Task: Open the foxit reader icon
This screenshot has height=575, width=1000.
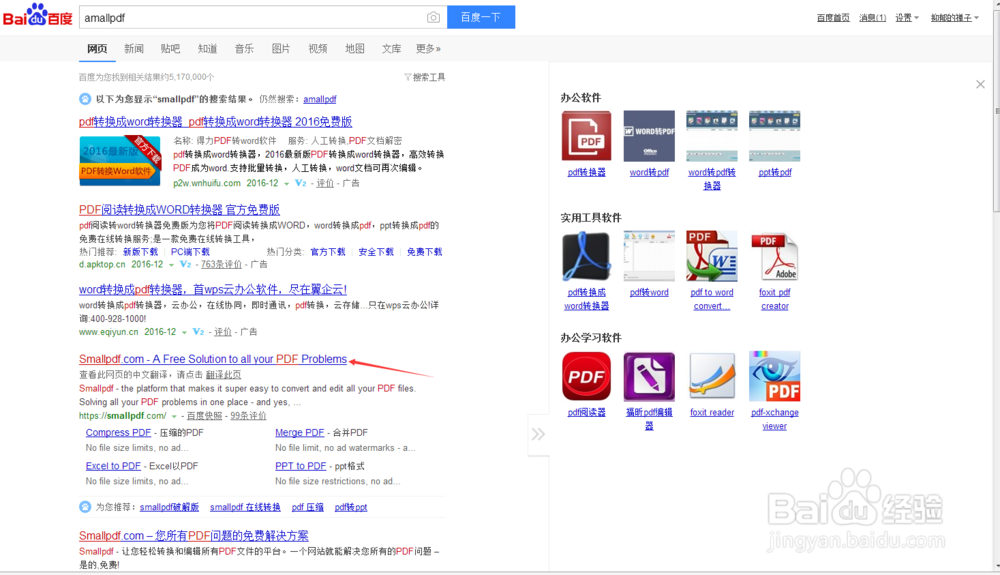Action: coord(712,376)
